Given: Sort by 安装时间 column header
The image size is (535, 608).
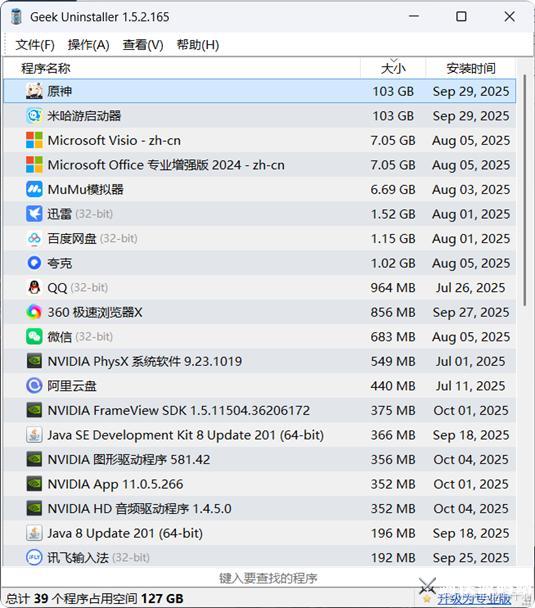Looking at the screenshot, I should click(471, 68).
